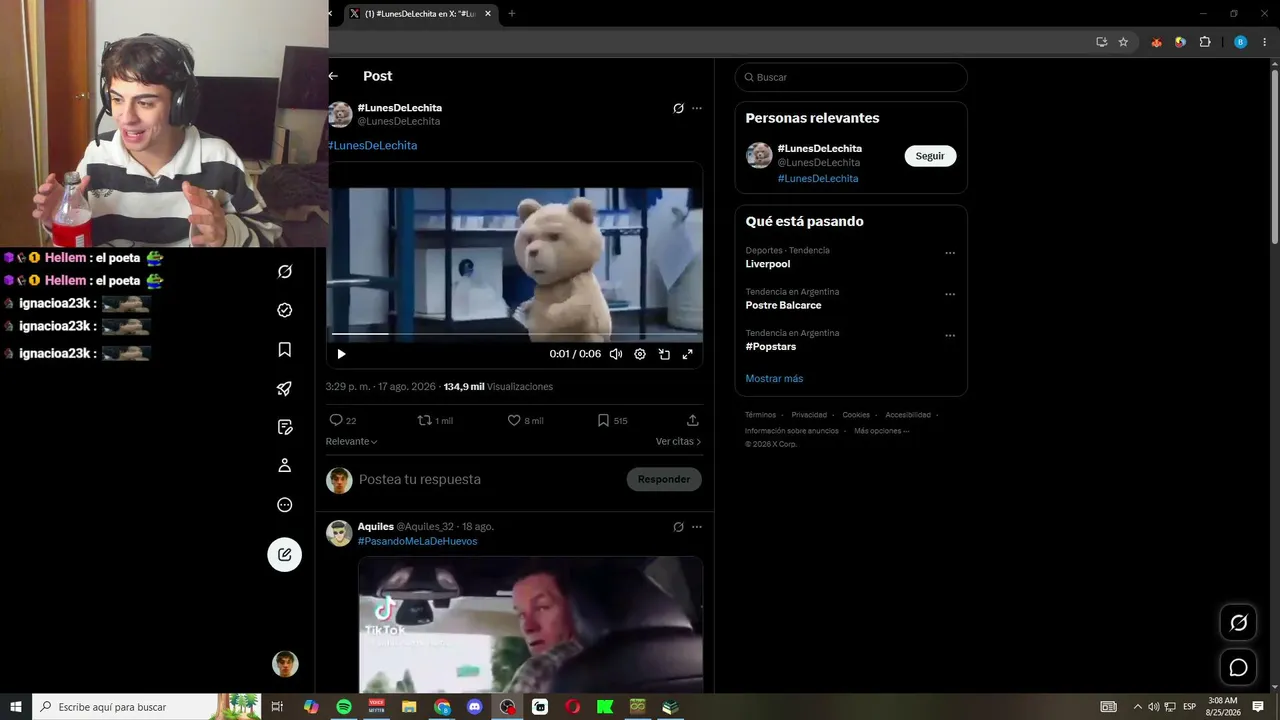Open the more options menu on the LunesDeLechita post
The width and height of the screenshot is (1280, 720).
(x=697, y=108)
